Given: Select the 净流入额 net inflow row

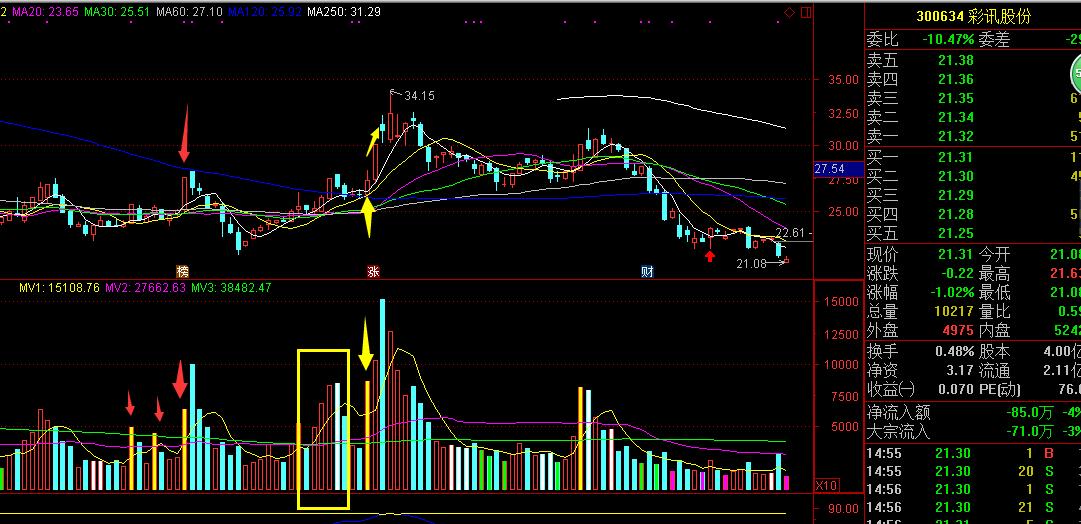Looking at the screenshot, I should pyautogui.click(x=898, y=412).
